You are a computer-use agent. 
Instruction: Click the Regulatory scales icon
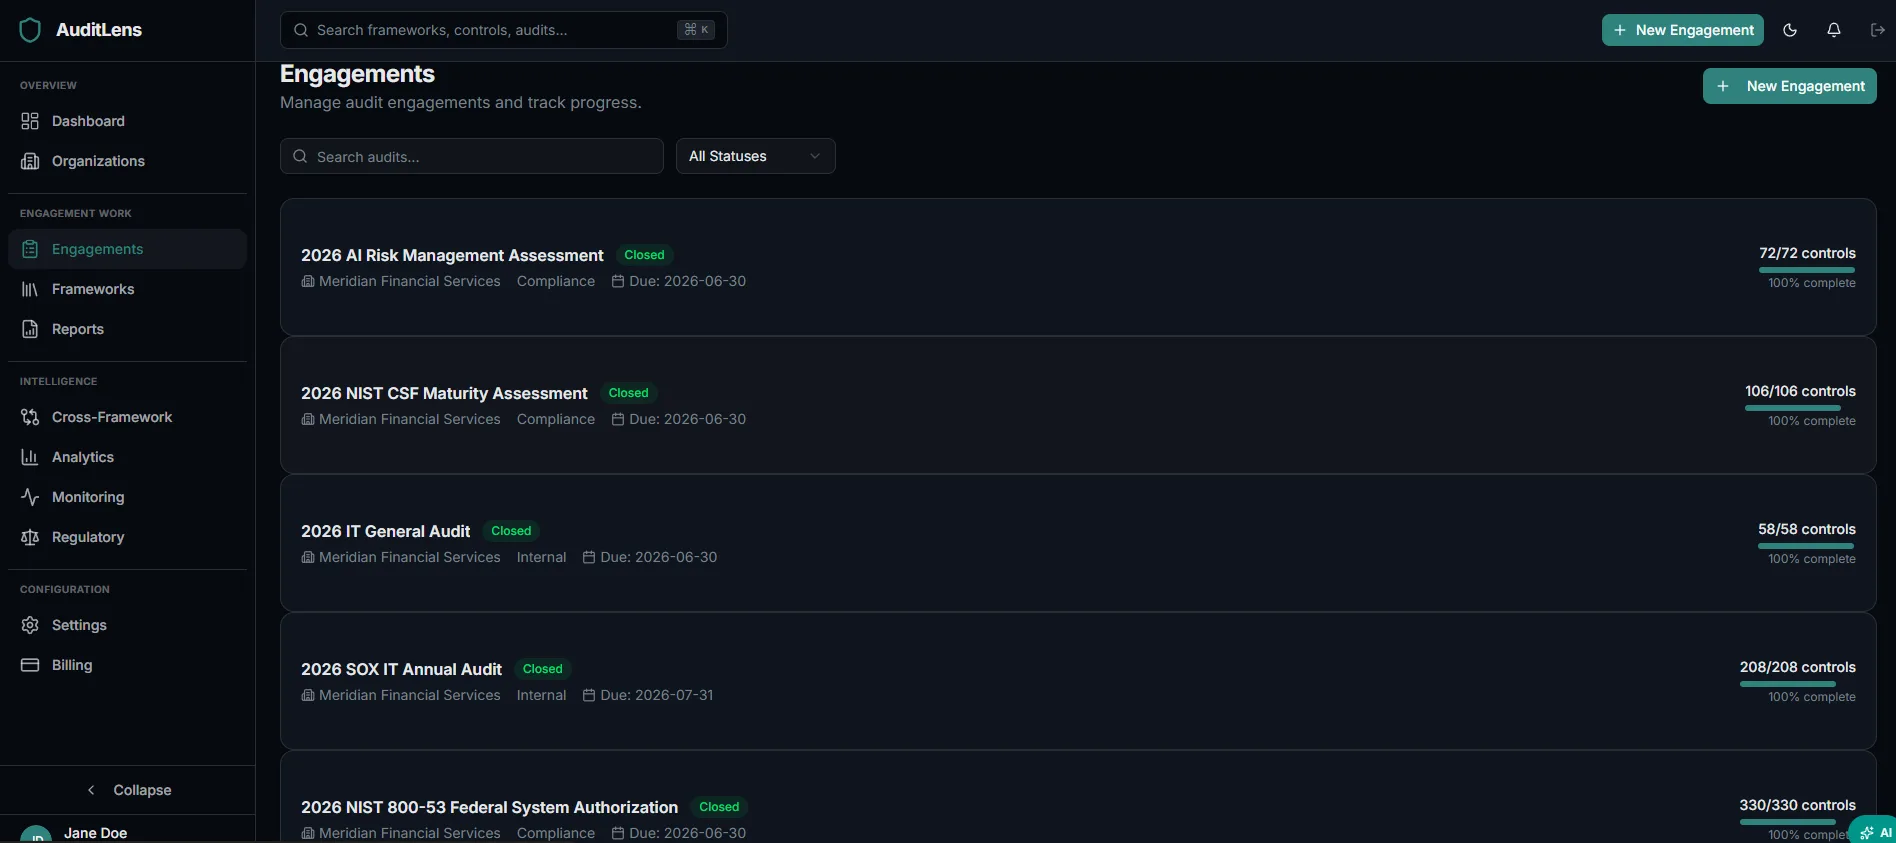30,537
